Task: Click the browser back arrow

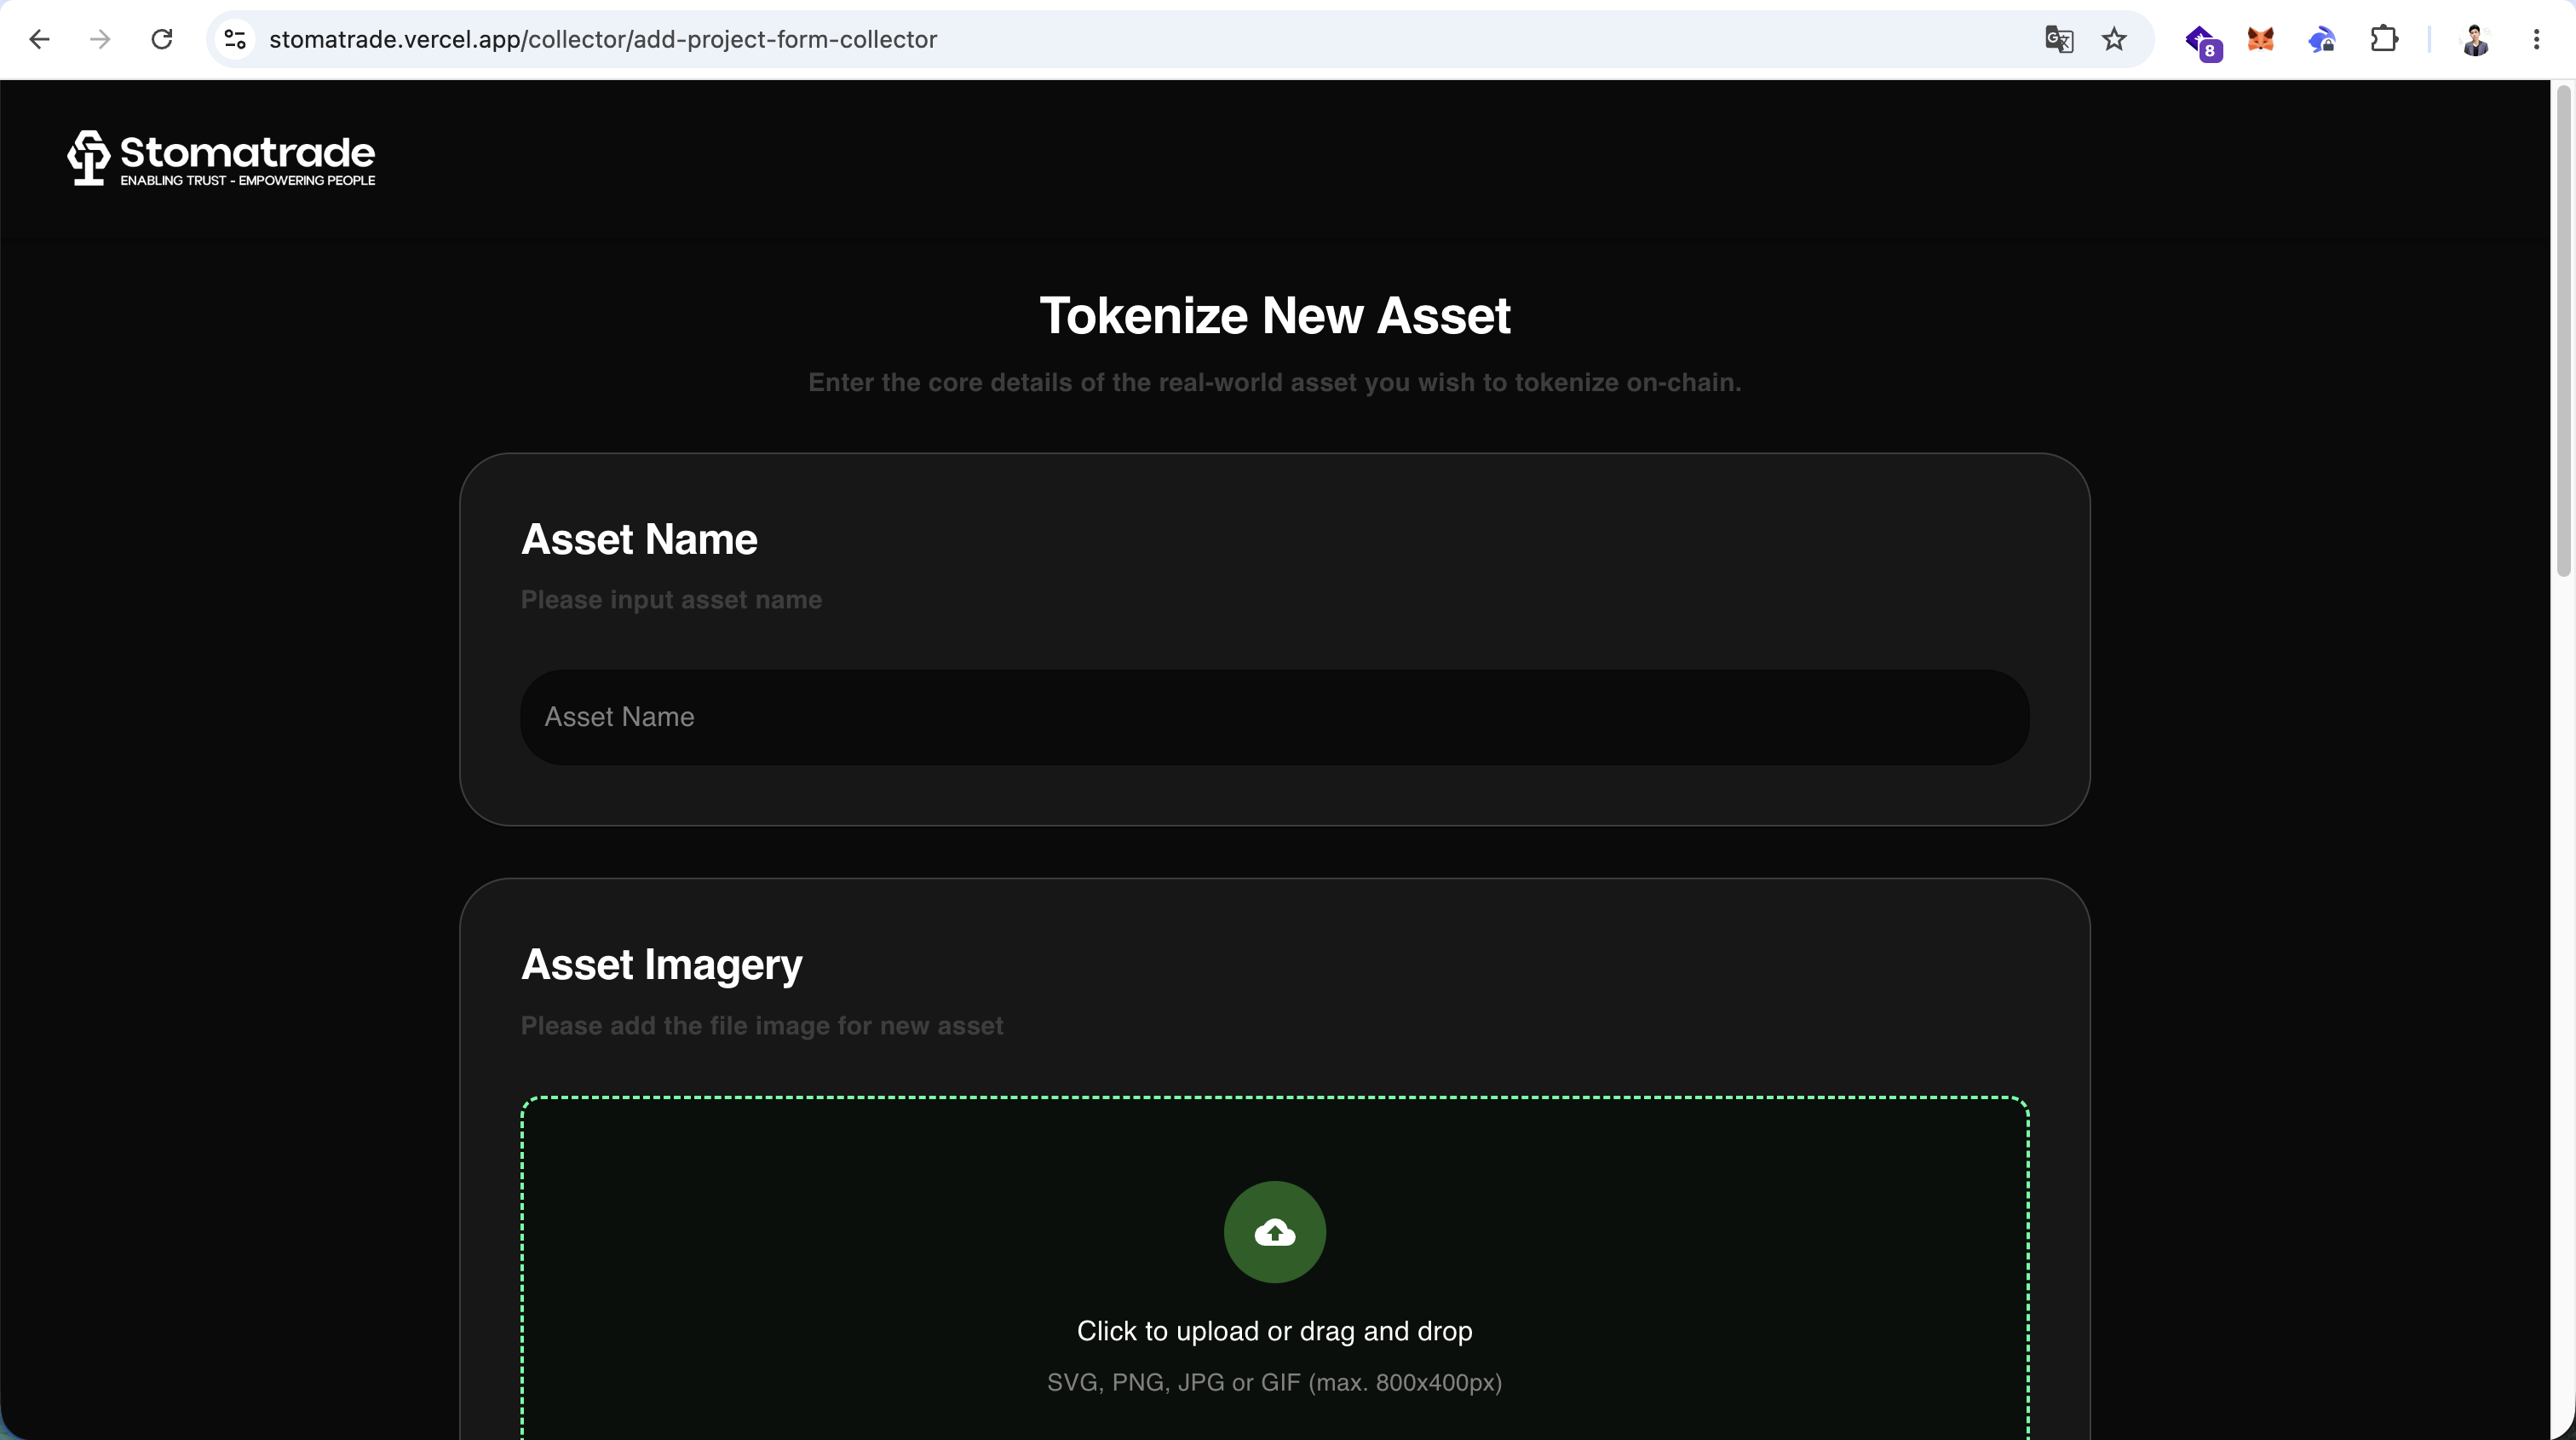Action: click(x=39, y=39)
